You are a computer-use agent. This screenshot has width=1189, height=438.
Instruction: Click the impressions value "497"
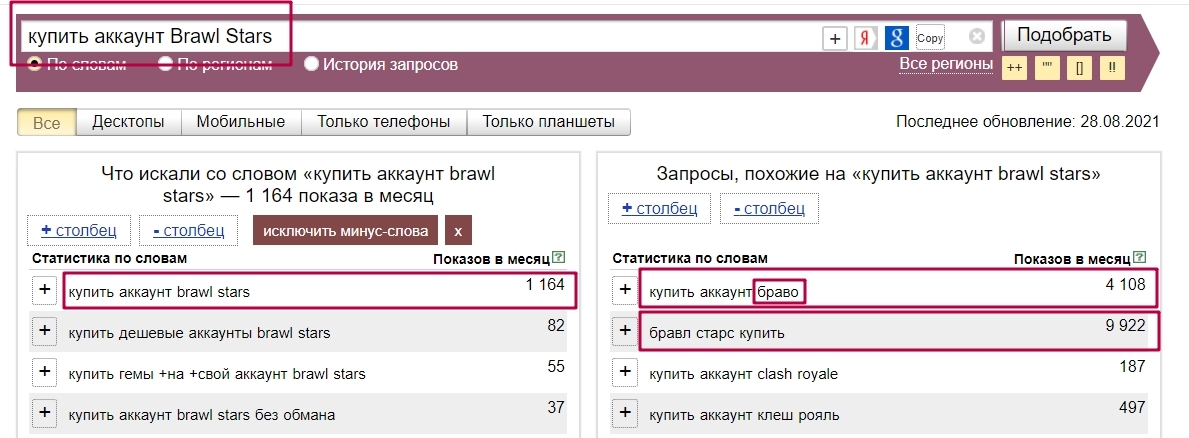click(1132, 408)
